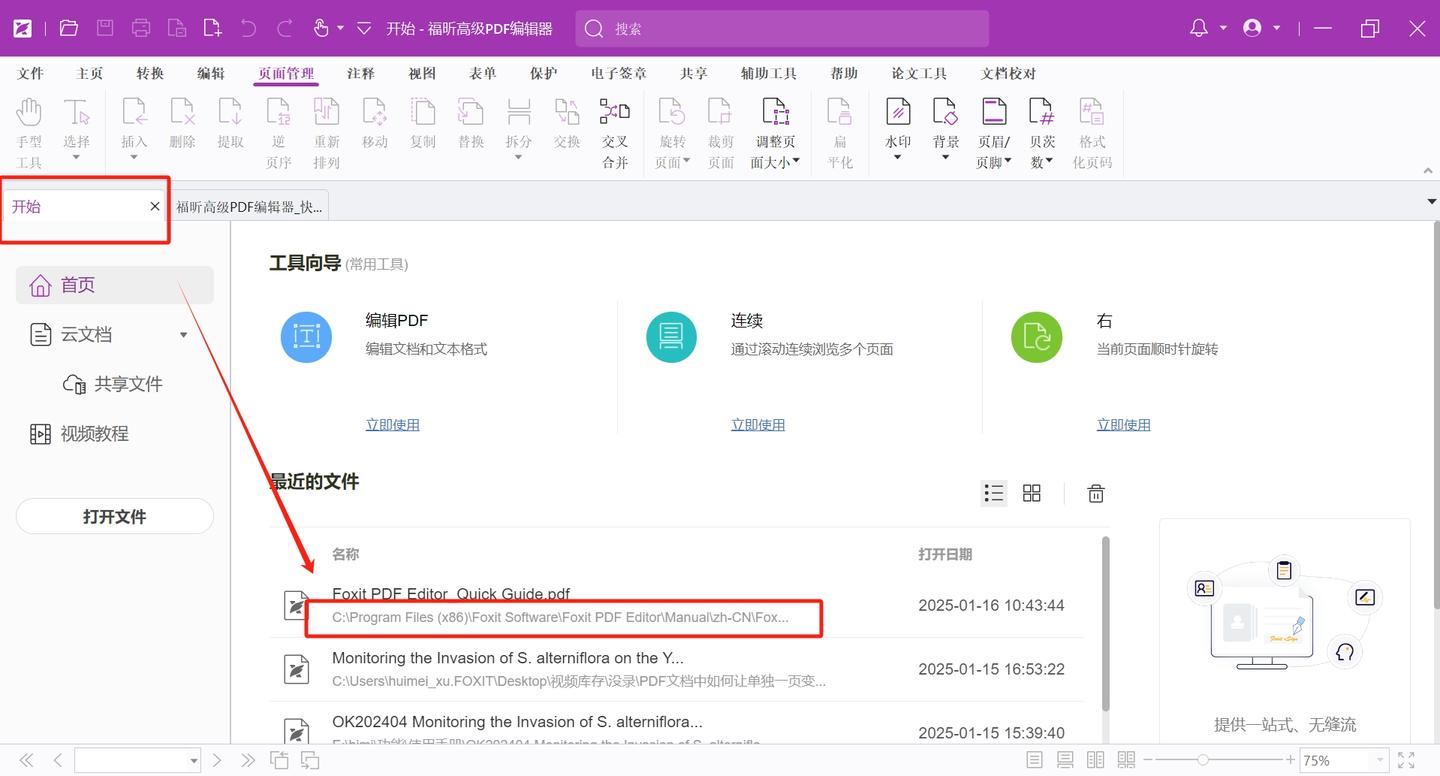Screen dimensions: 1440x776
Task: Click the Open folder icon in title bar
Action: coord(68,28)
